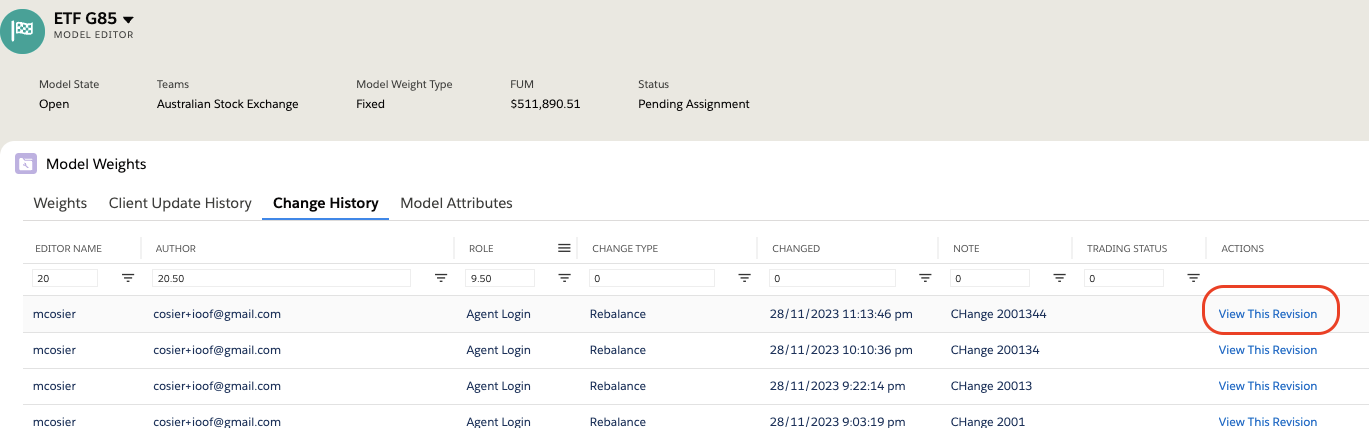Click the ETF G85 model flag icon

click(22, 31)
